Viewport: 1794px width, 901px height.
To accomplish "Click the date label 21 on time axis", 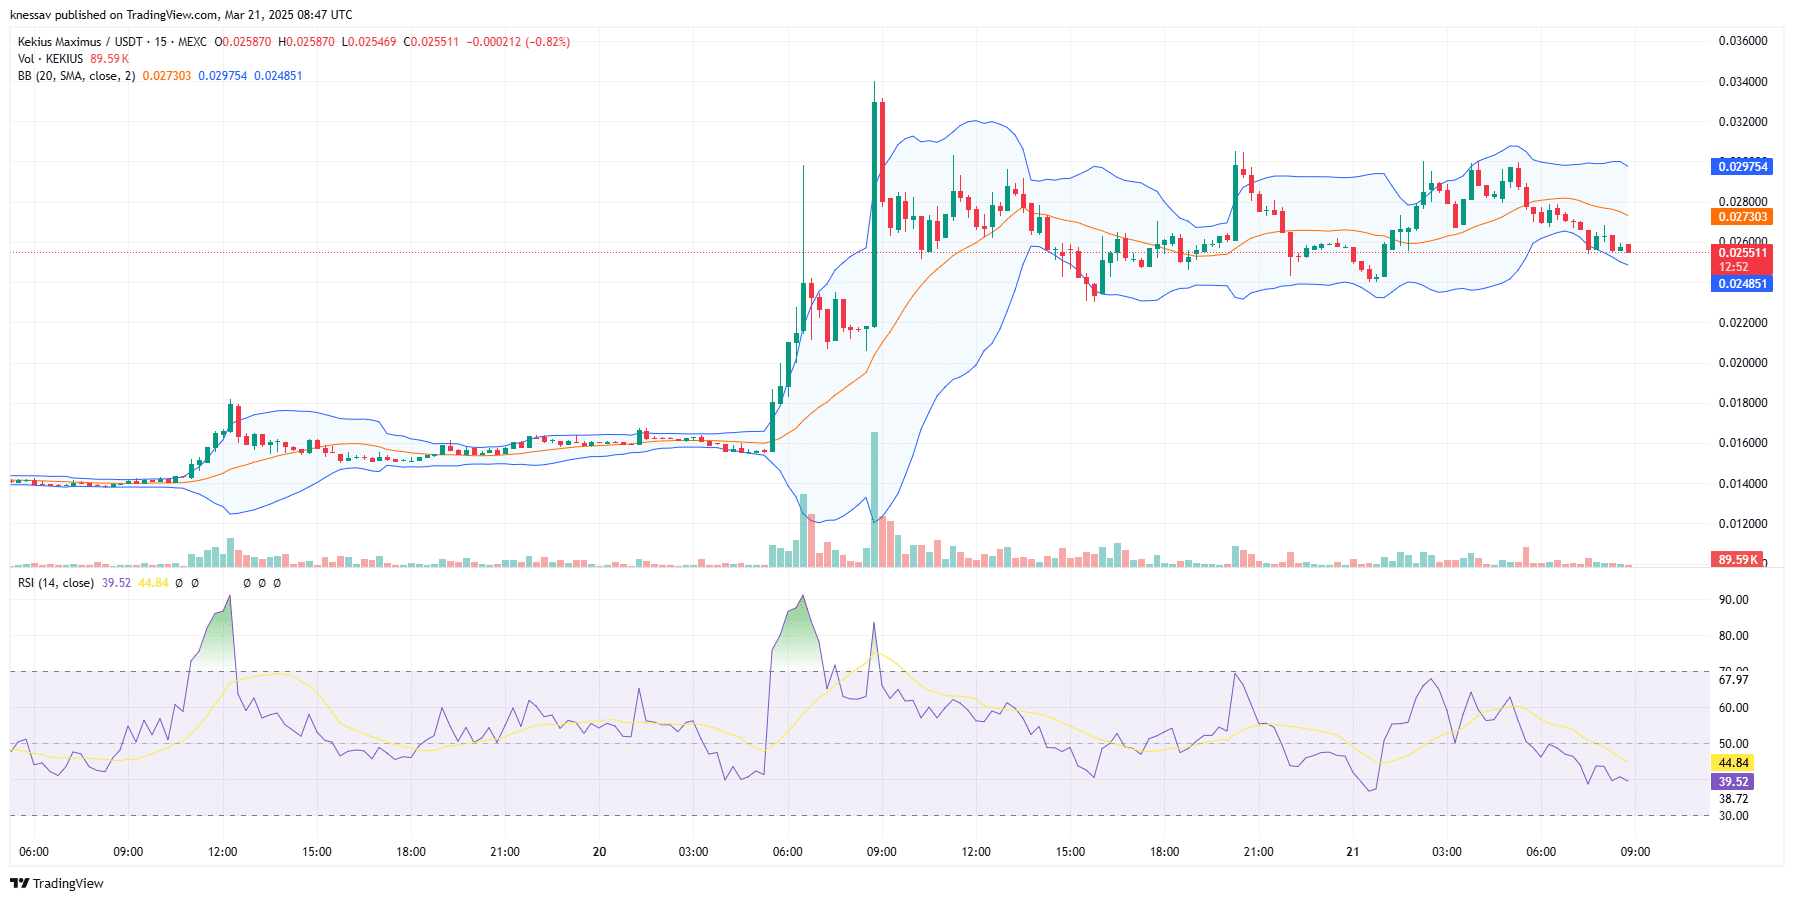I will point(1352,852).
